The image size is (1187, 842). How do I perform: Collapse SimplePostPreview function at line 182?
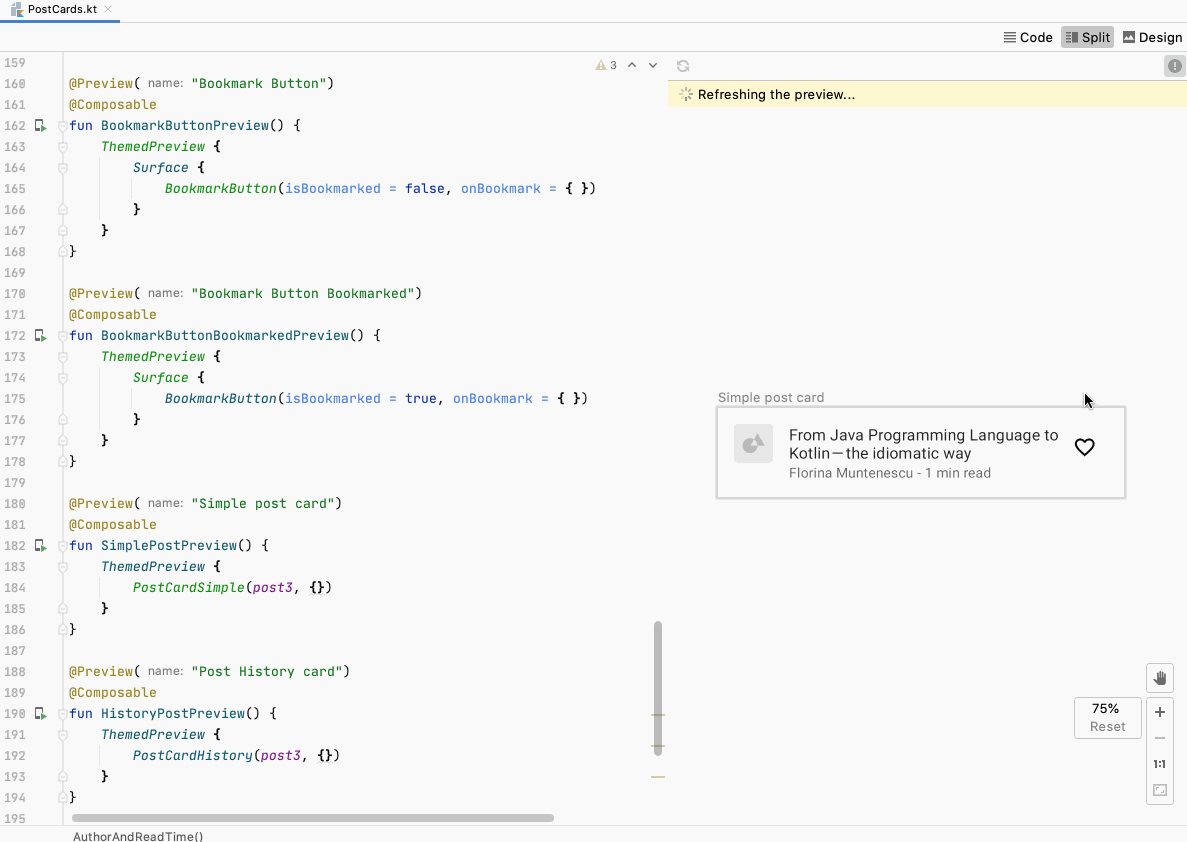63,546
